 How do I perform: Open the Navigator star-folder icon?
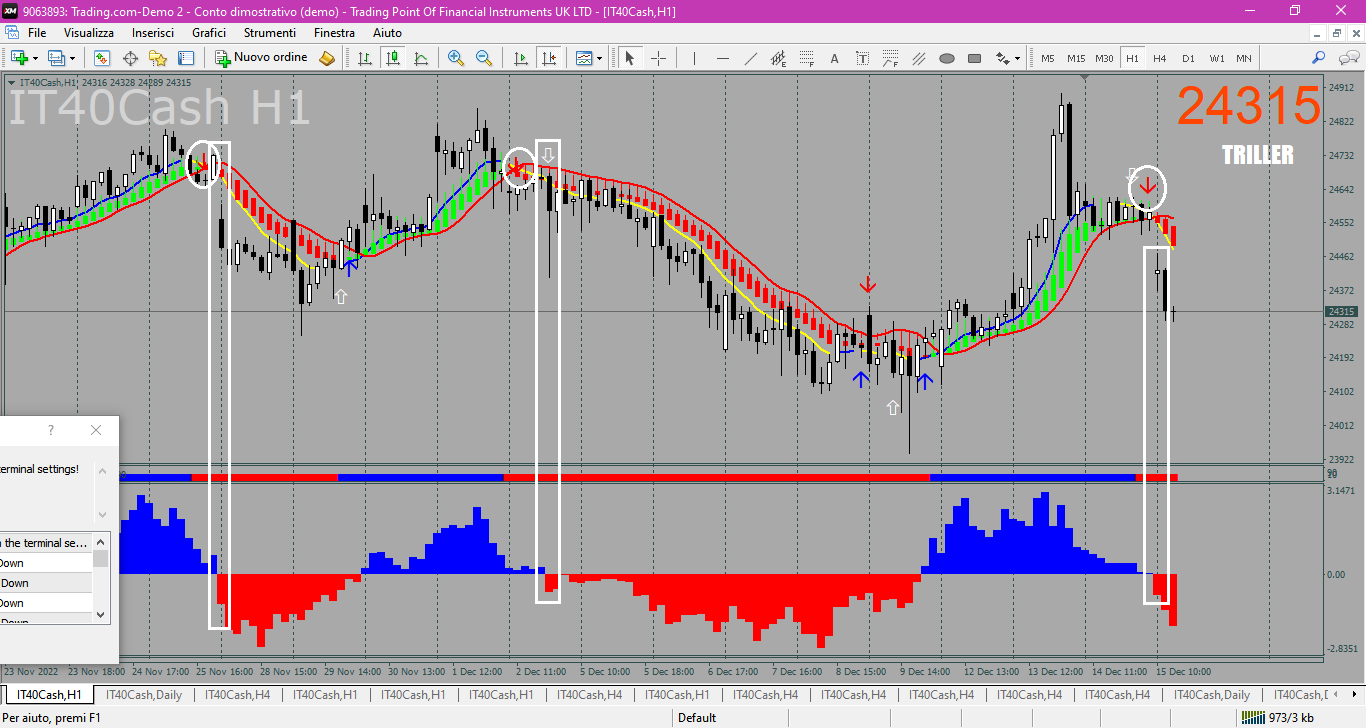158,58
